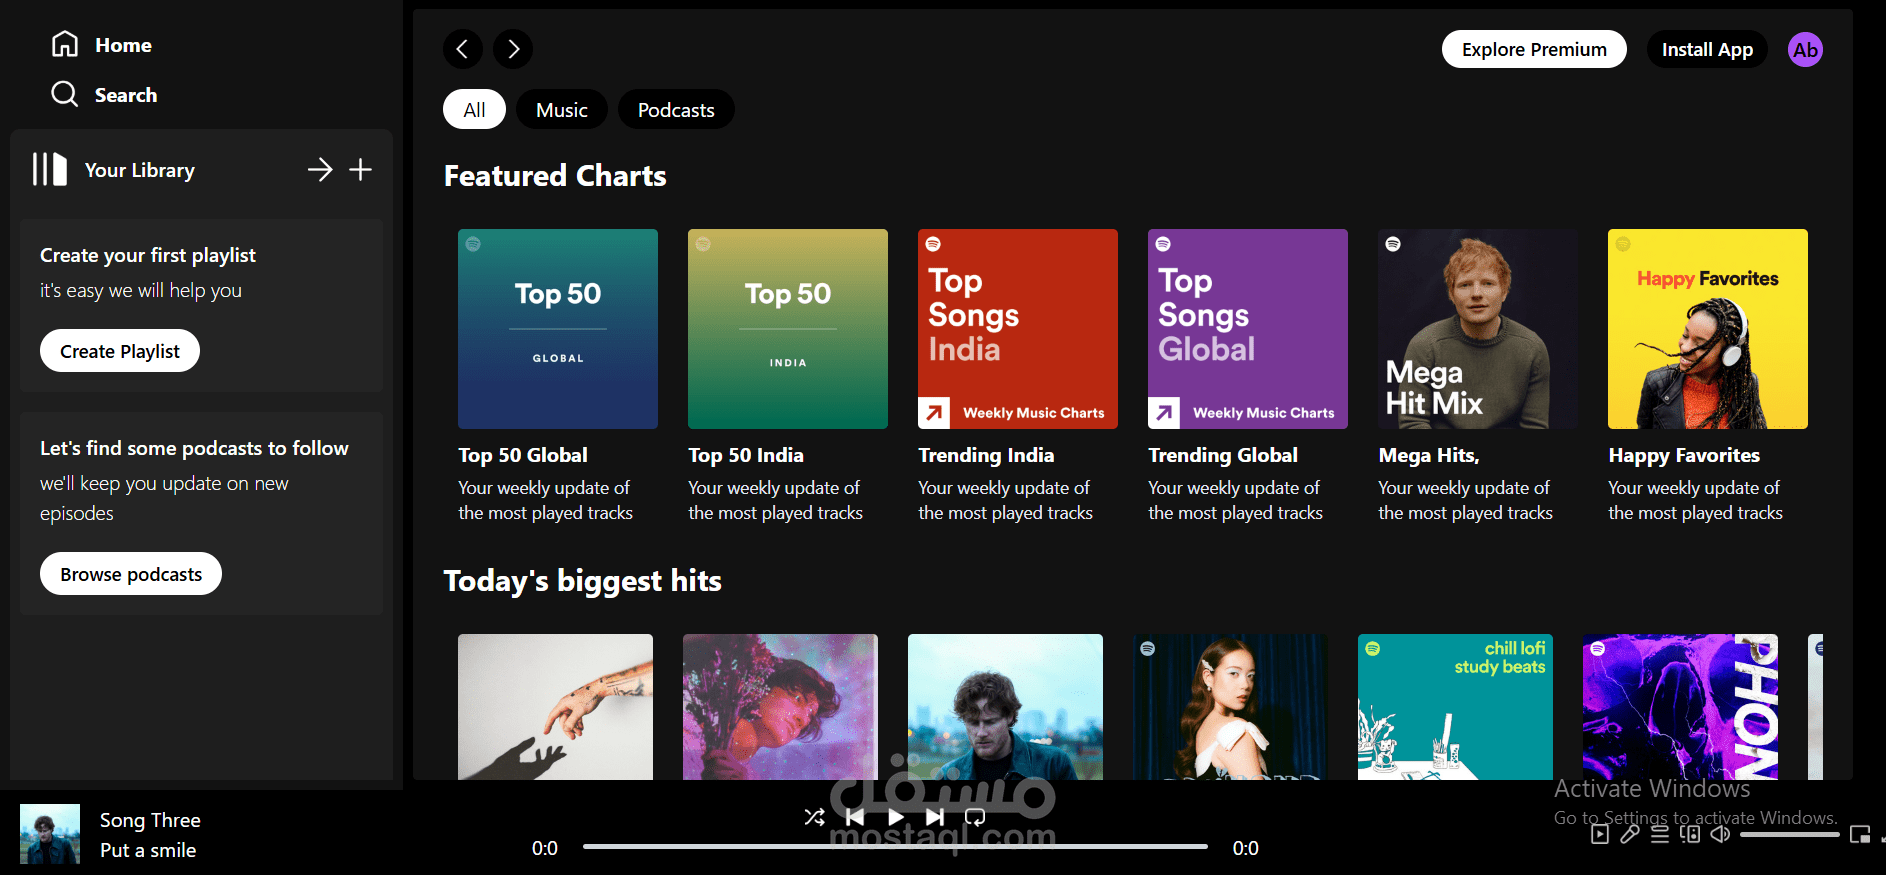Skip to the next track
Viewport: 1886px width, 875px height.
pyautogui.click(x=935, y=817)
